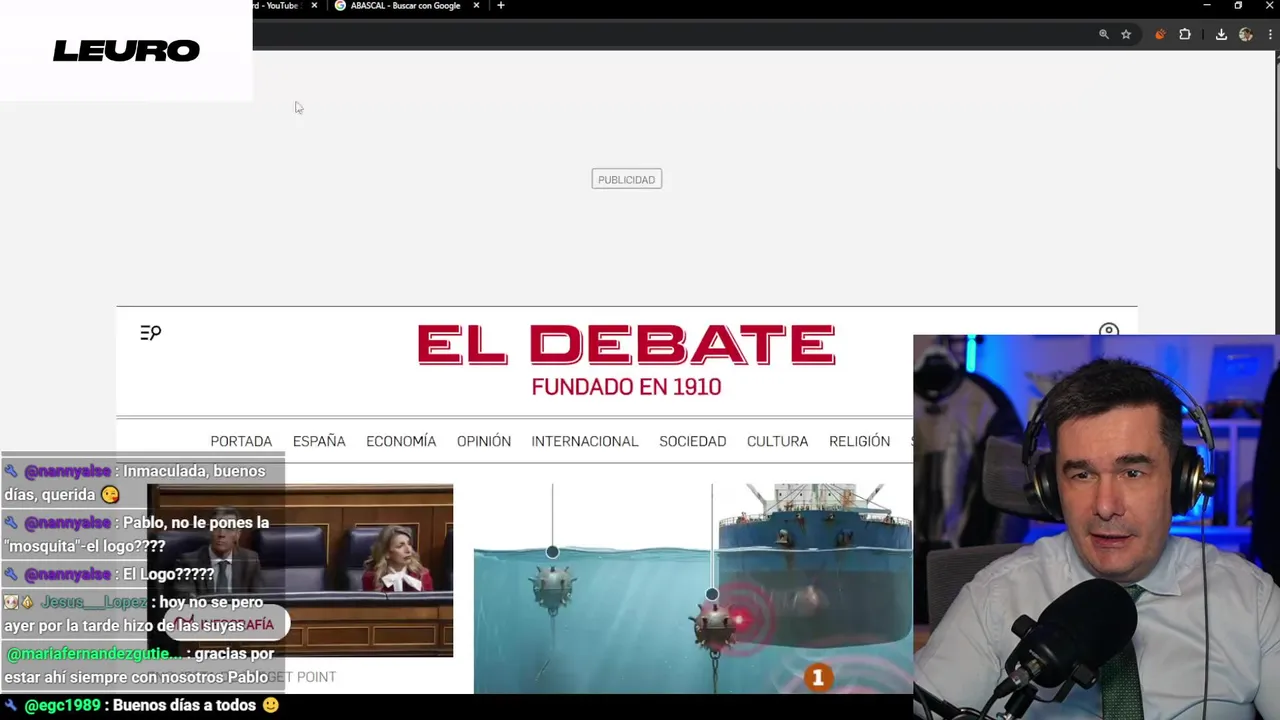Open the parliament photo article thumbnail
This screenshot has width=1280, height=720.
(300, 570)
